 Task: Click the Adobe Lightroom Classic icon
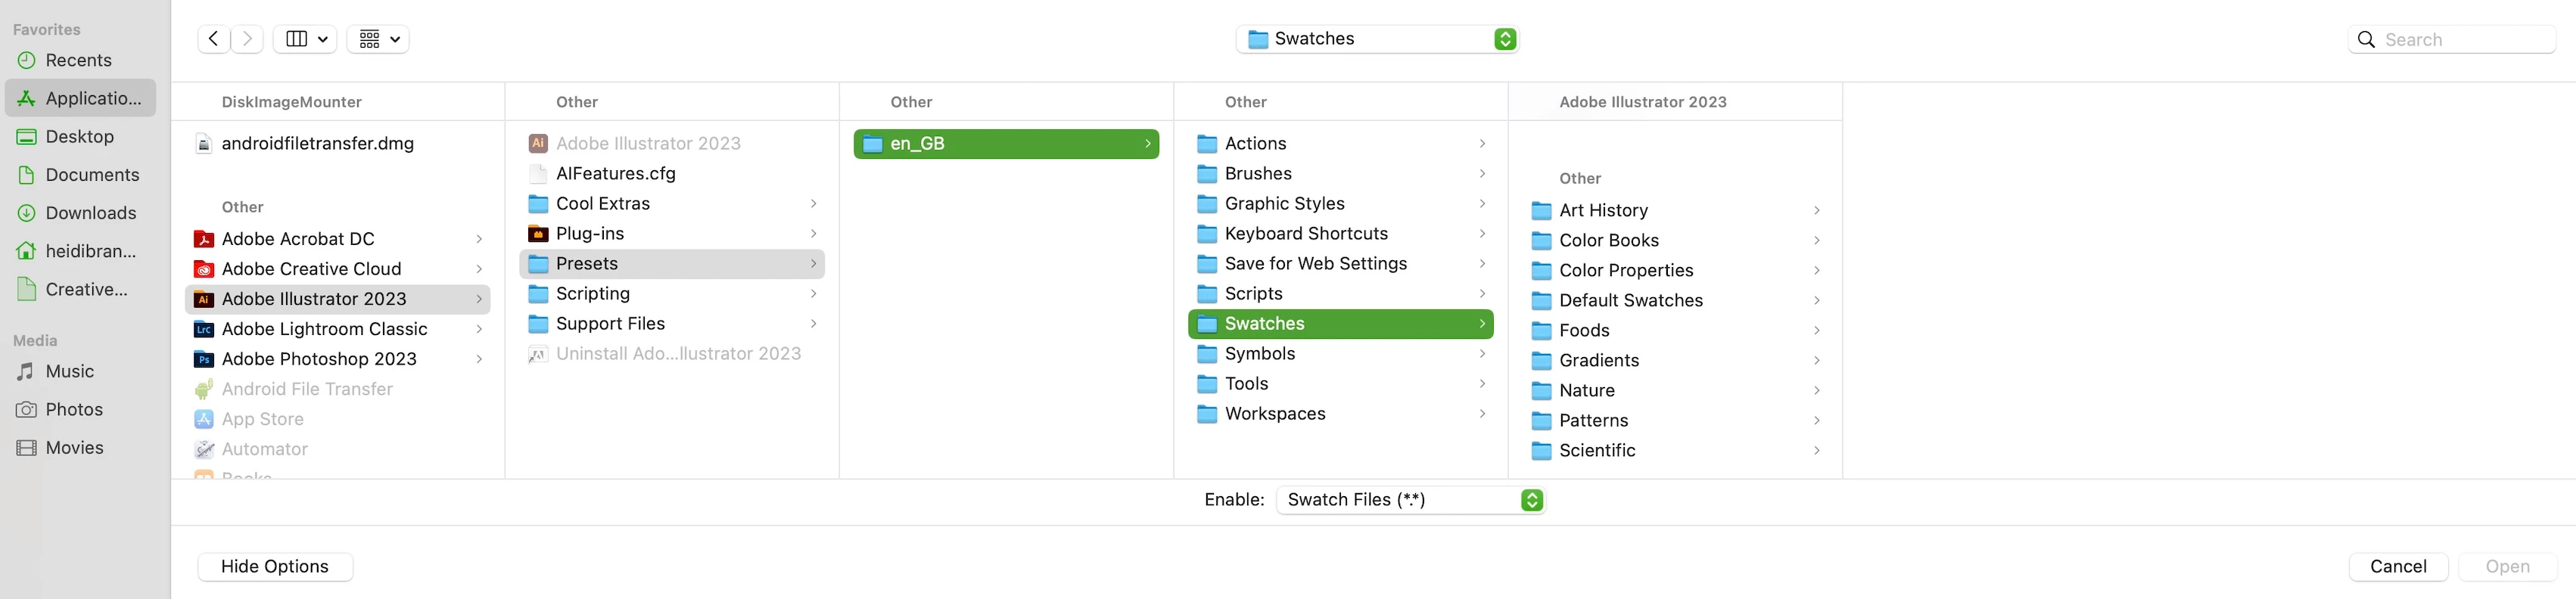coord(204,329)
